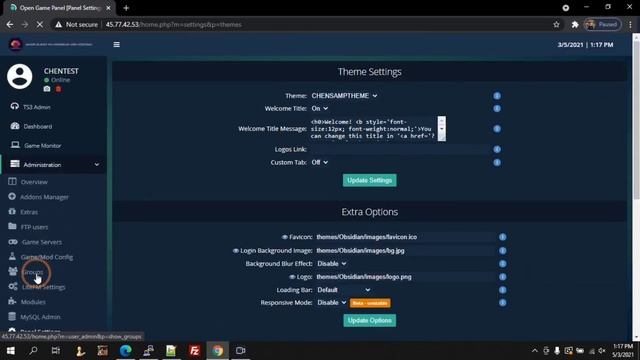Screen dimensions: 640x360
Task: Click the red logout icon under CHENTEST
Action: (58, 89)
